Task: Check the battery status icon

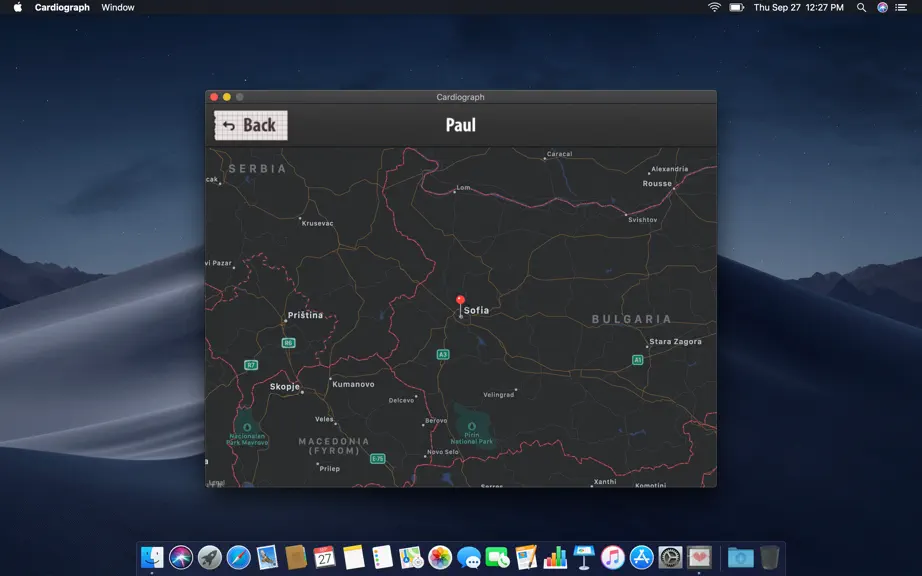Action: coord(737,8)
